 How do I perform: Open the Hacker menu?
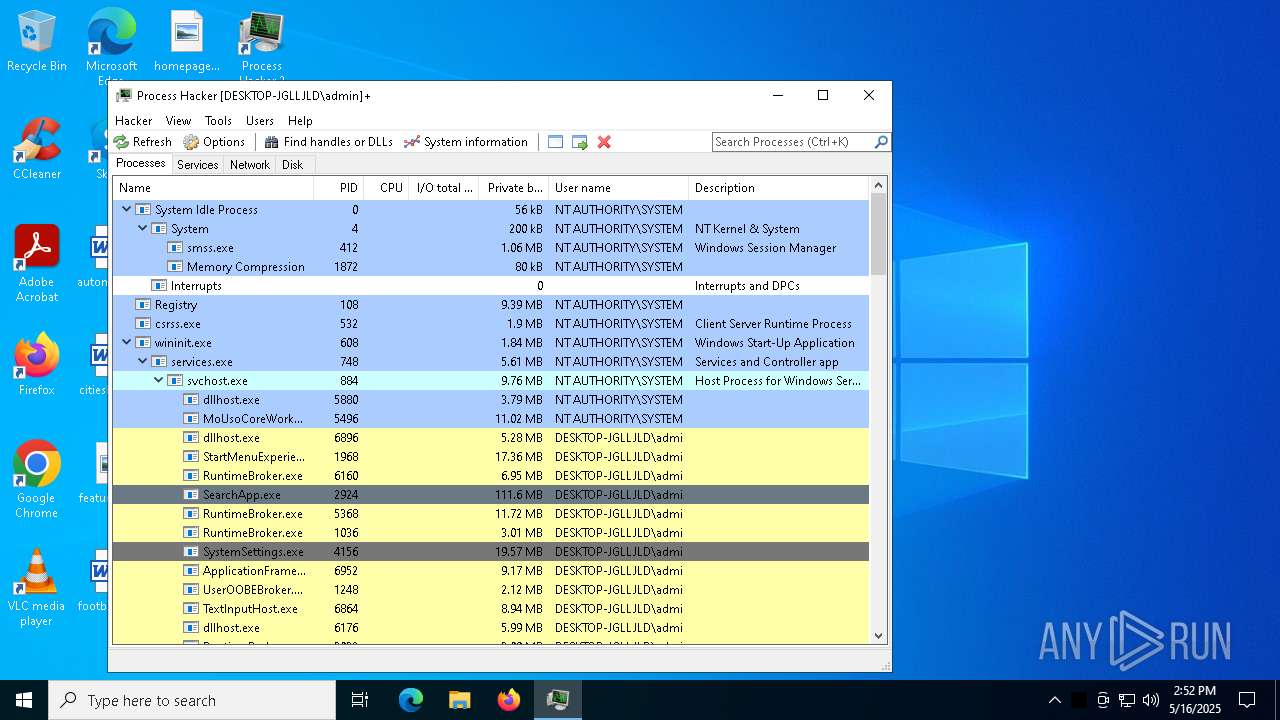(x=134, y=121)
